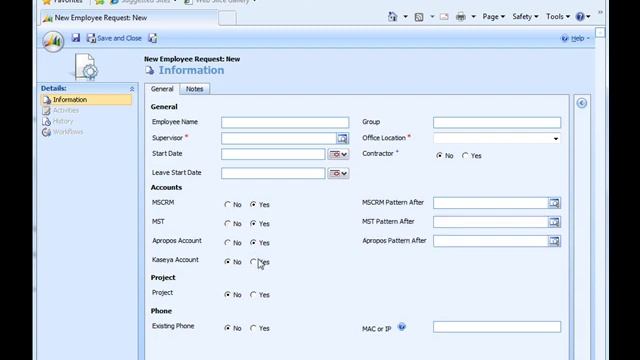
Task: Click the MAC or IP help icon
Action: tap(402, 327)
